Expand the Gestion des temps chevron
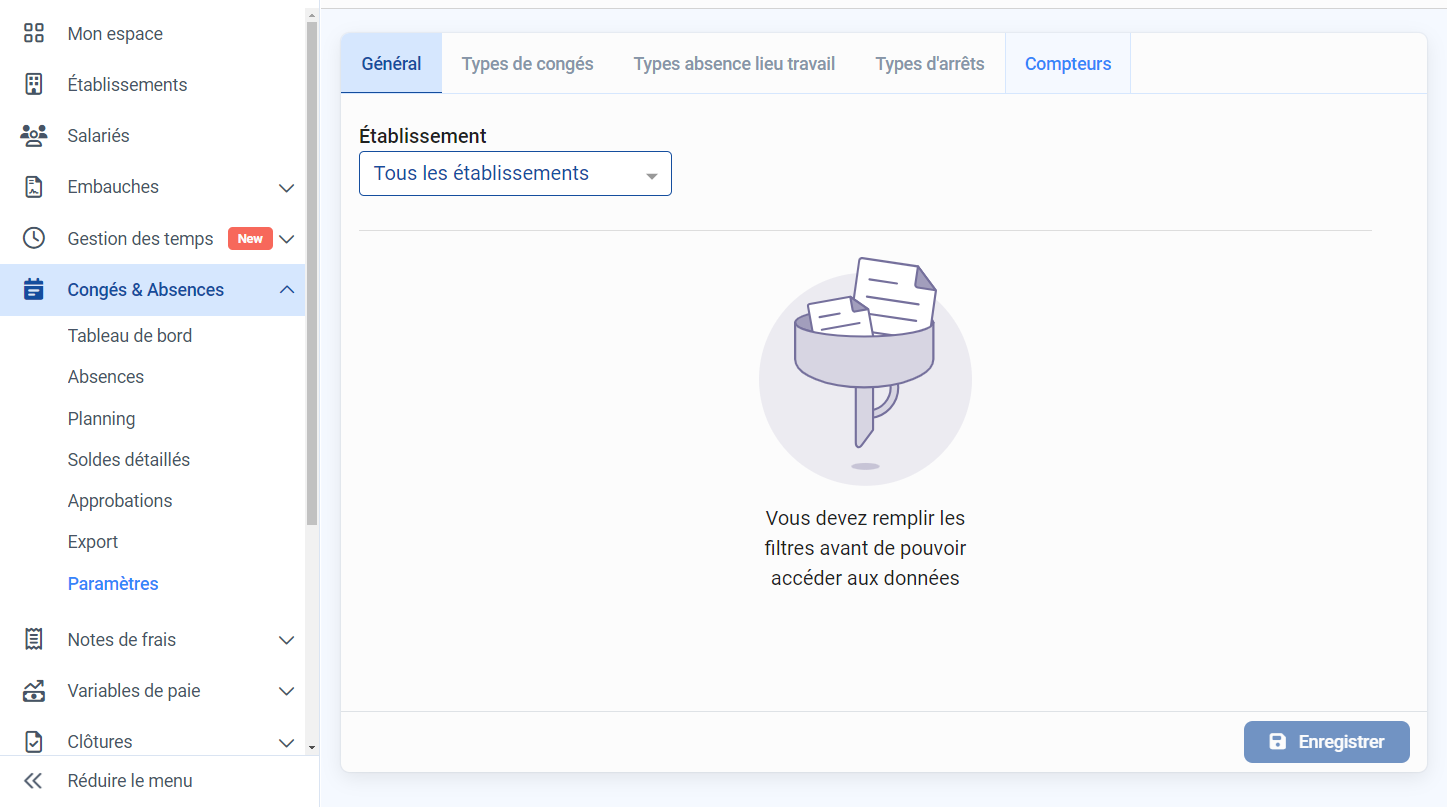 coord(286,239)
